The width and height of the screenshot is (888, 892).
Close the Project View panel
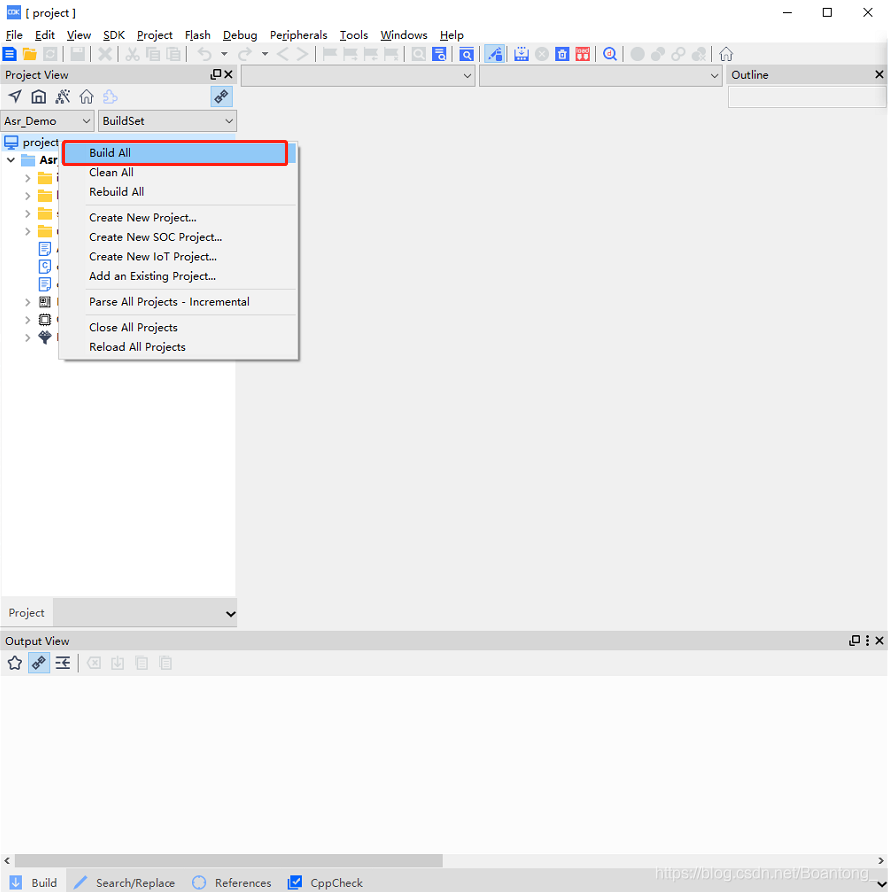pyautogui.click(x=228, y=75)
